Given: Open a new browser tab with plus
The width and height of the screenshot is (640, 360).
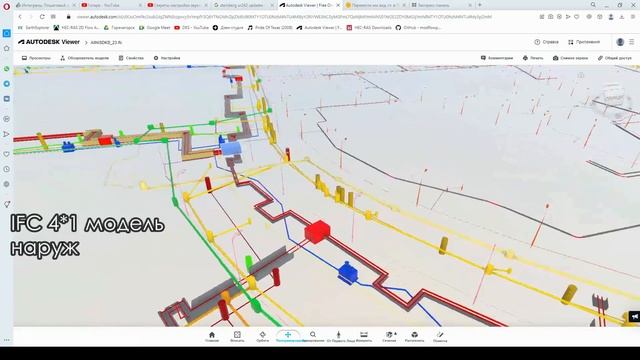Looking at the screenshot, I should coord(480,5).
